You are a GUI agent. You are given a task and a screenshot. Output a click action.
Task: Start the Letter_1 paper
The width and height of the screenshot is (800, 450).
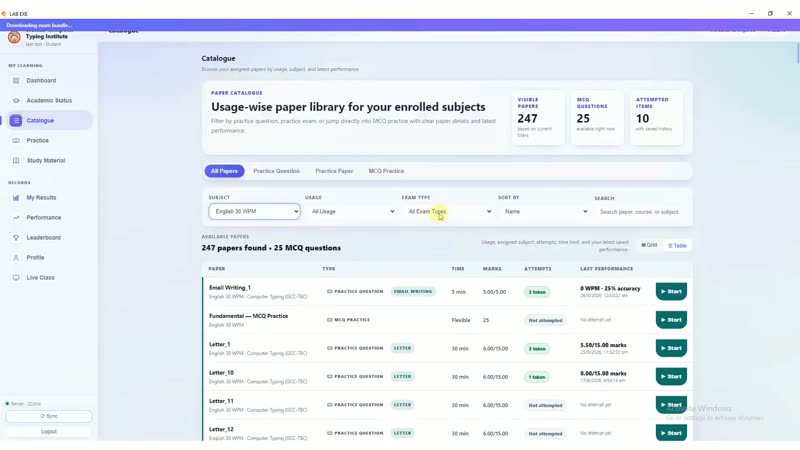pyautogui.click(x=671, y=348)
